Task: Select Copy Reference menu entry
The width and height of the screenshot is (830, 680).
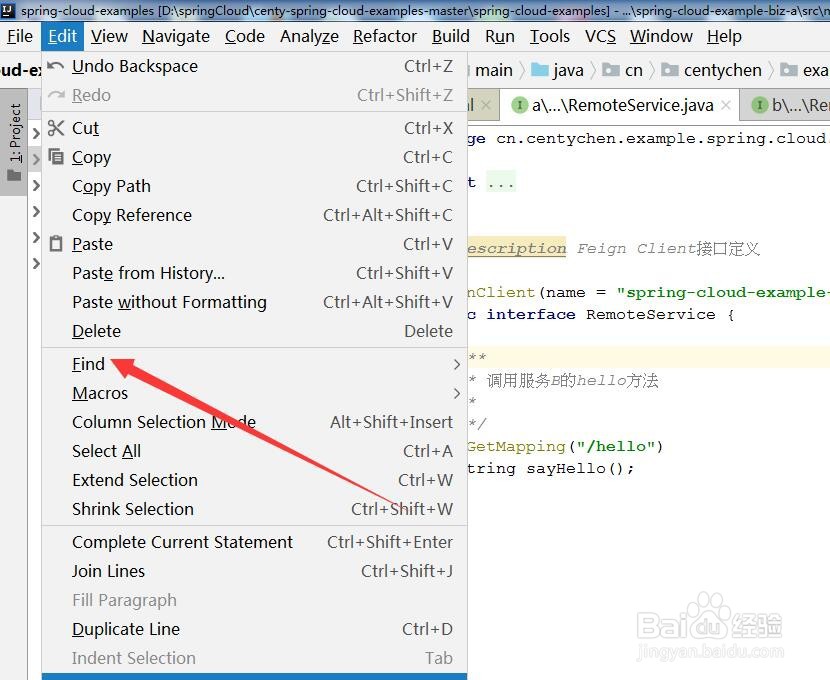Action: (x=254, y=215)
